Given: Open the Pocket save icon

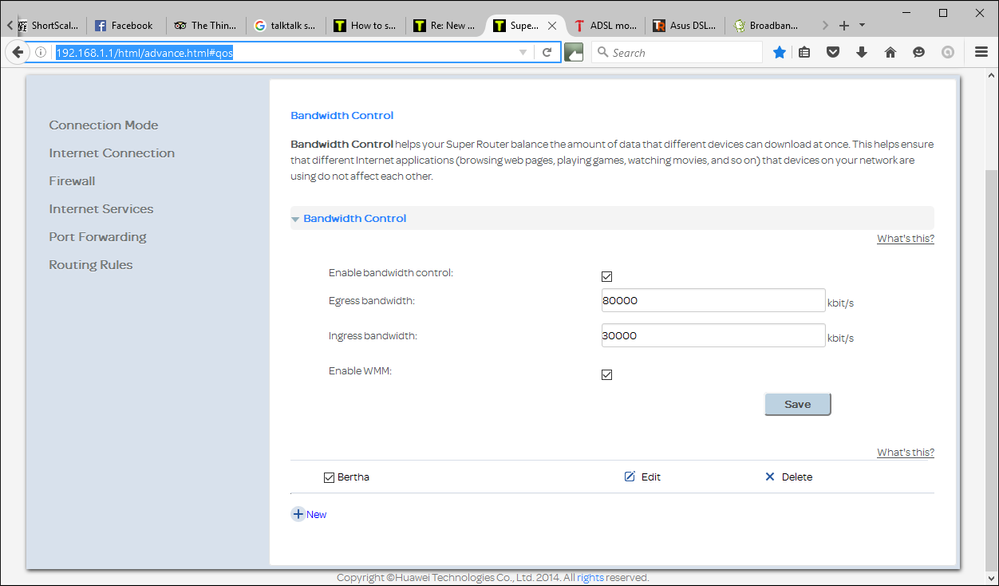Looking at the screenshot, I should 833,52.
